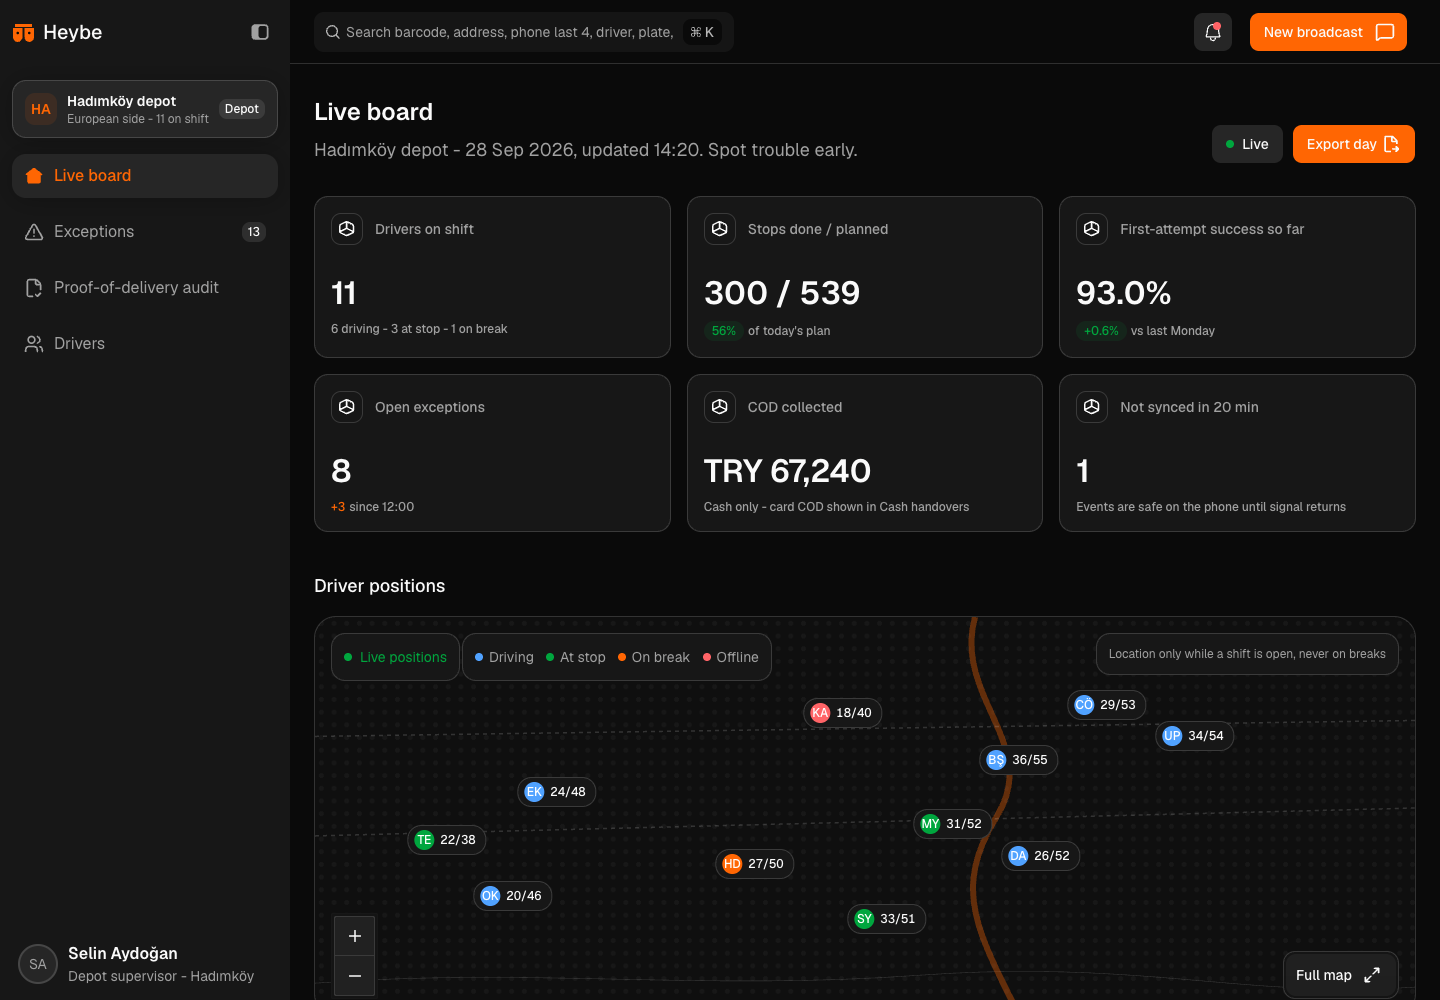Open Selin Aydoğan user profile

click(x=145, y=964)
